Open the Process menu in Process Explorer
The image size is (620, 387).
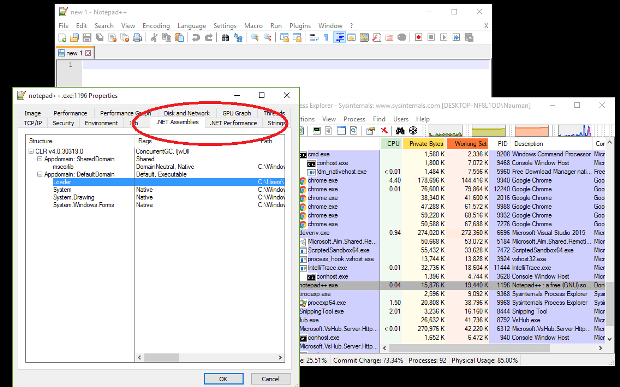tap(354, 119)
